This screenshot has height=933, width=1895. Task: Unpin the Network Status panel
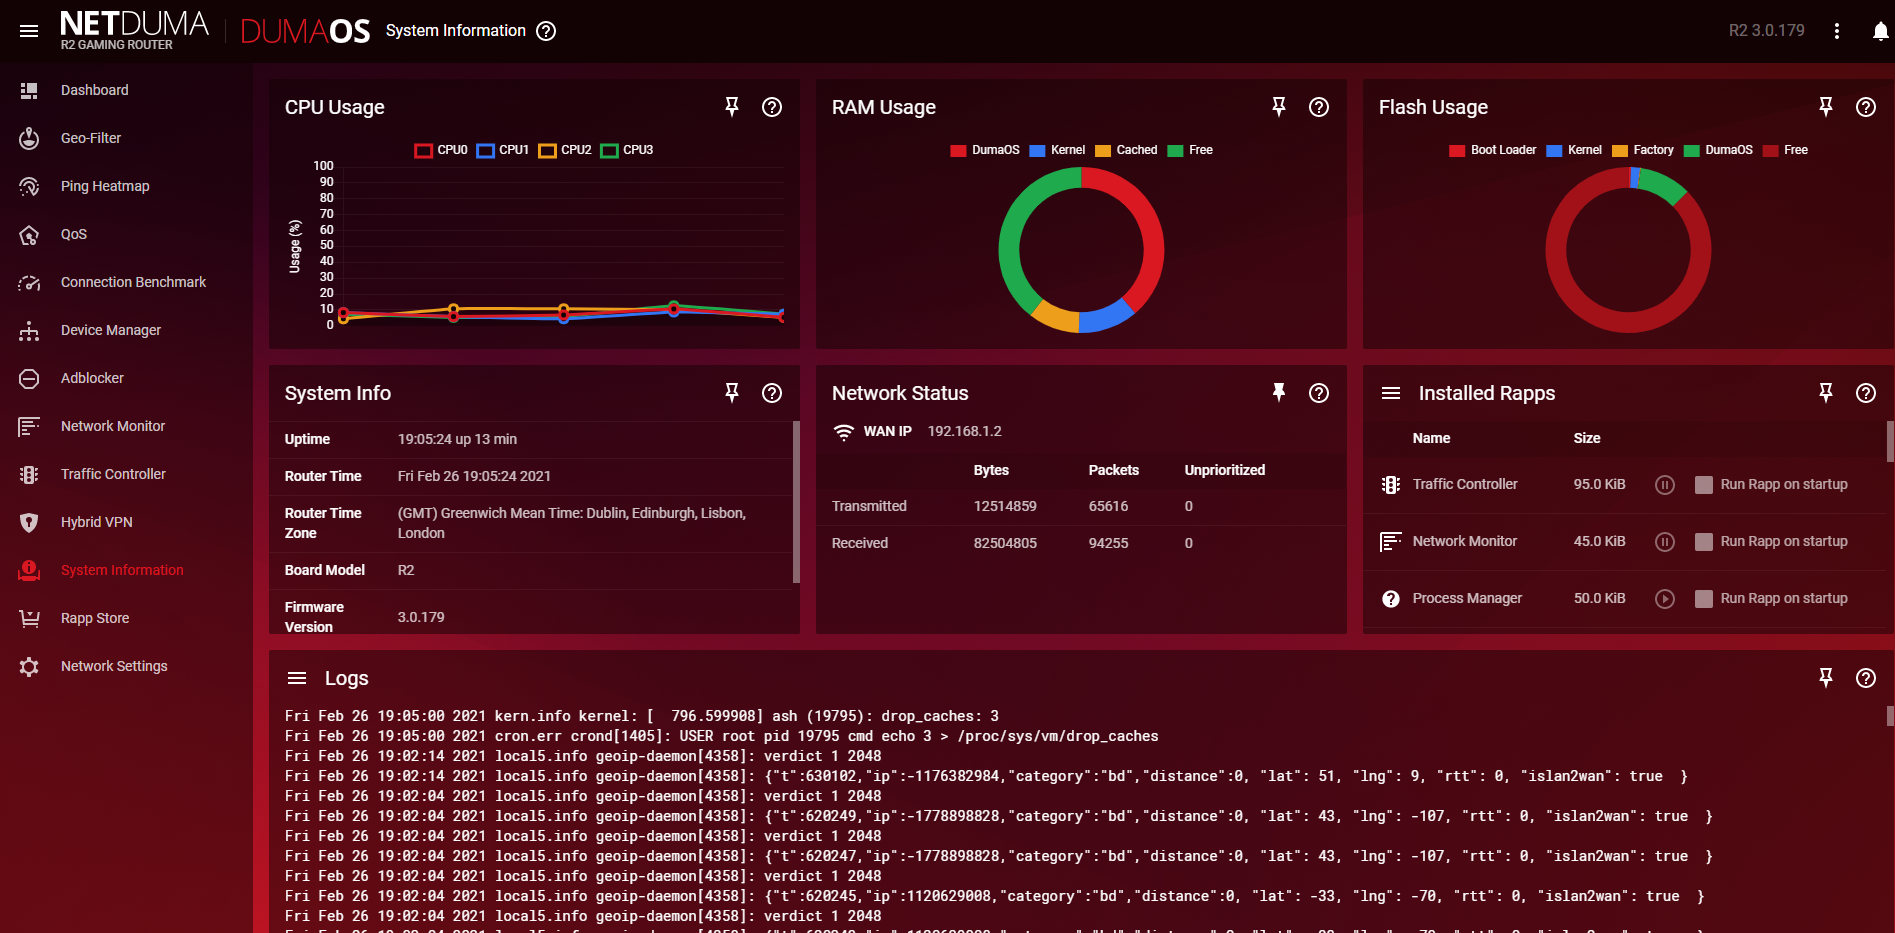(1279, 393)
